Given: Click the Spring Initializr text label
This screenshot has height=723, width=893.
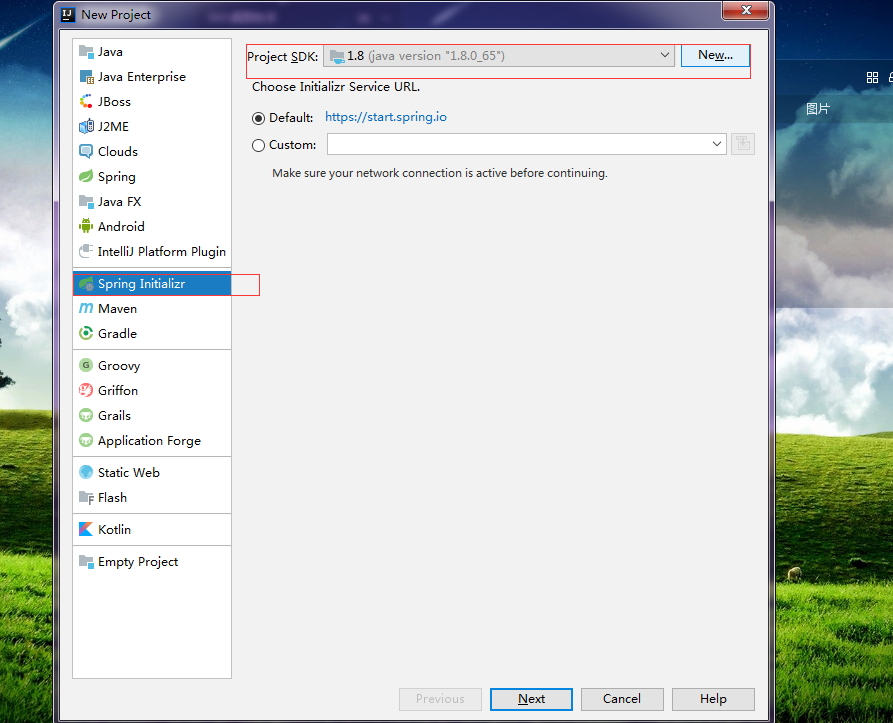Looking at the screenshot, I should click(x=141, y=284).
